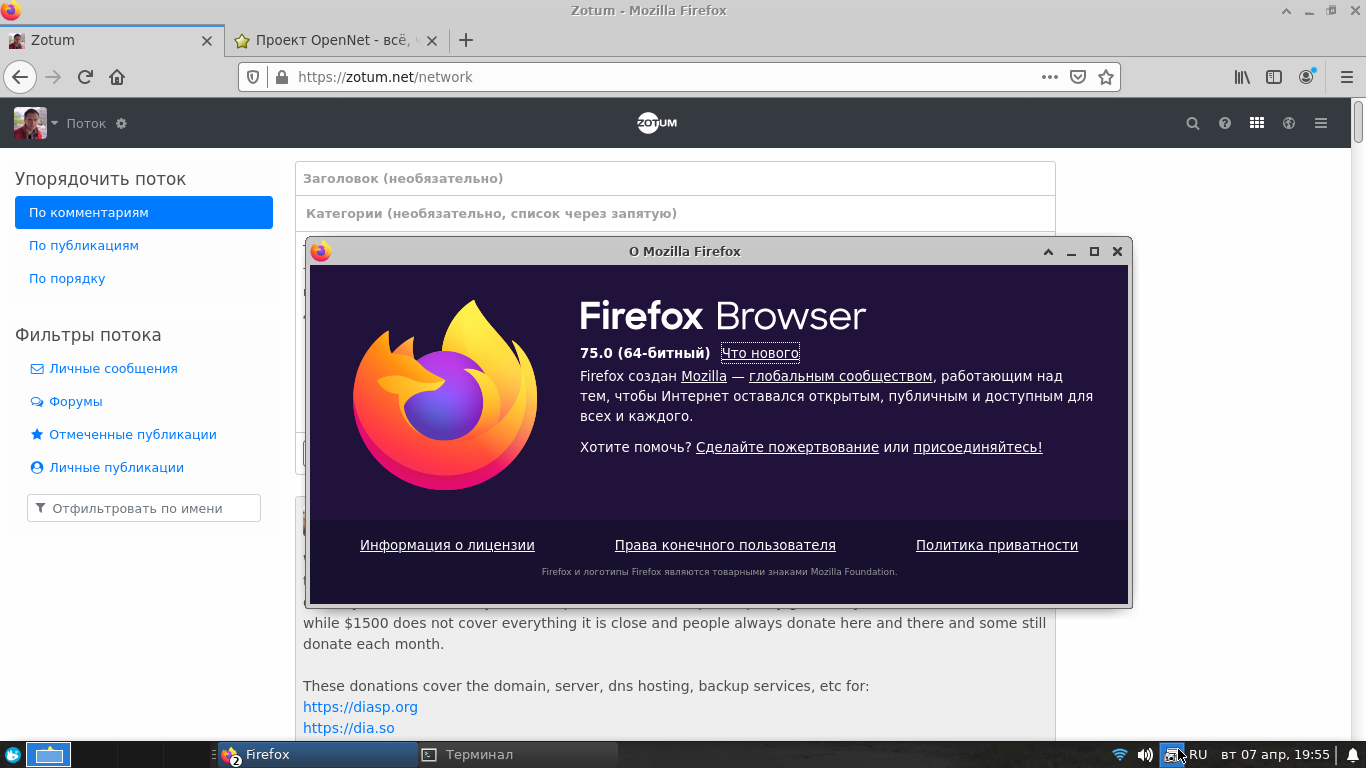The width and height of the screenshot is (1366, 768).
Task: Toggle the Firefox sidebar view
Action: pyautogui.click(x=1274, y=77)
